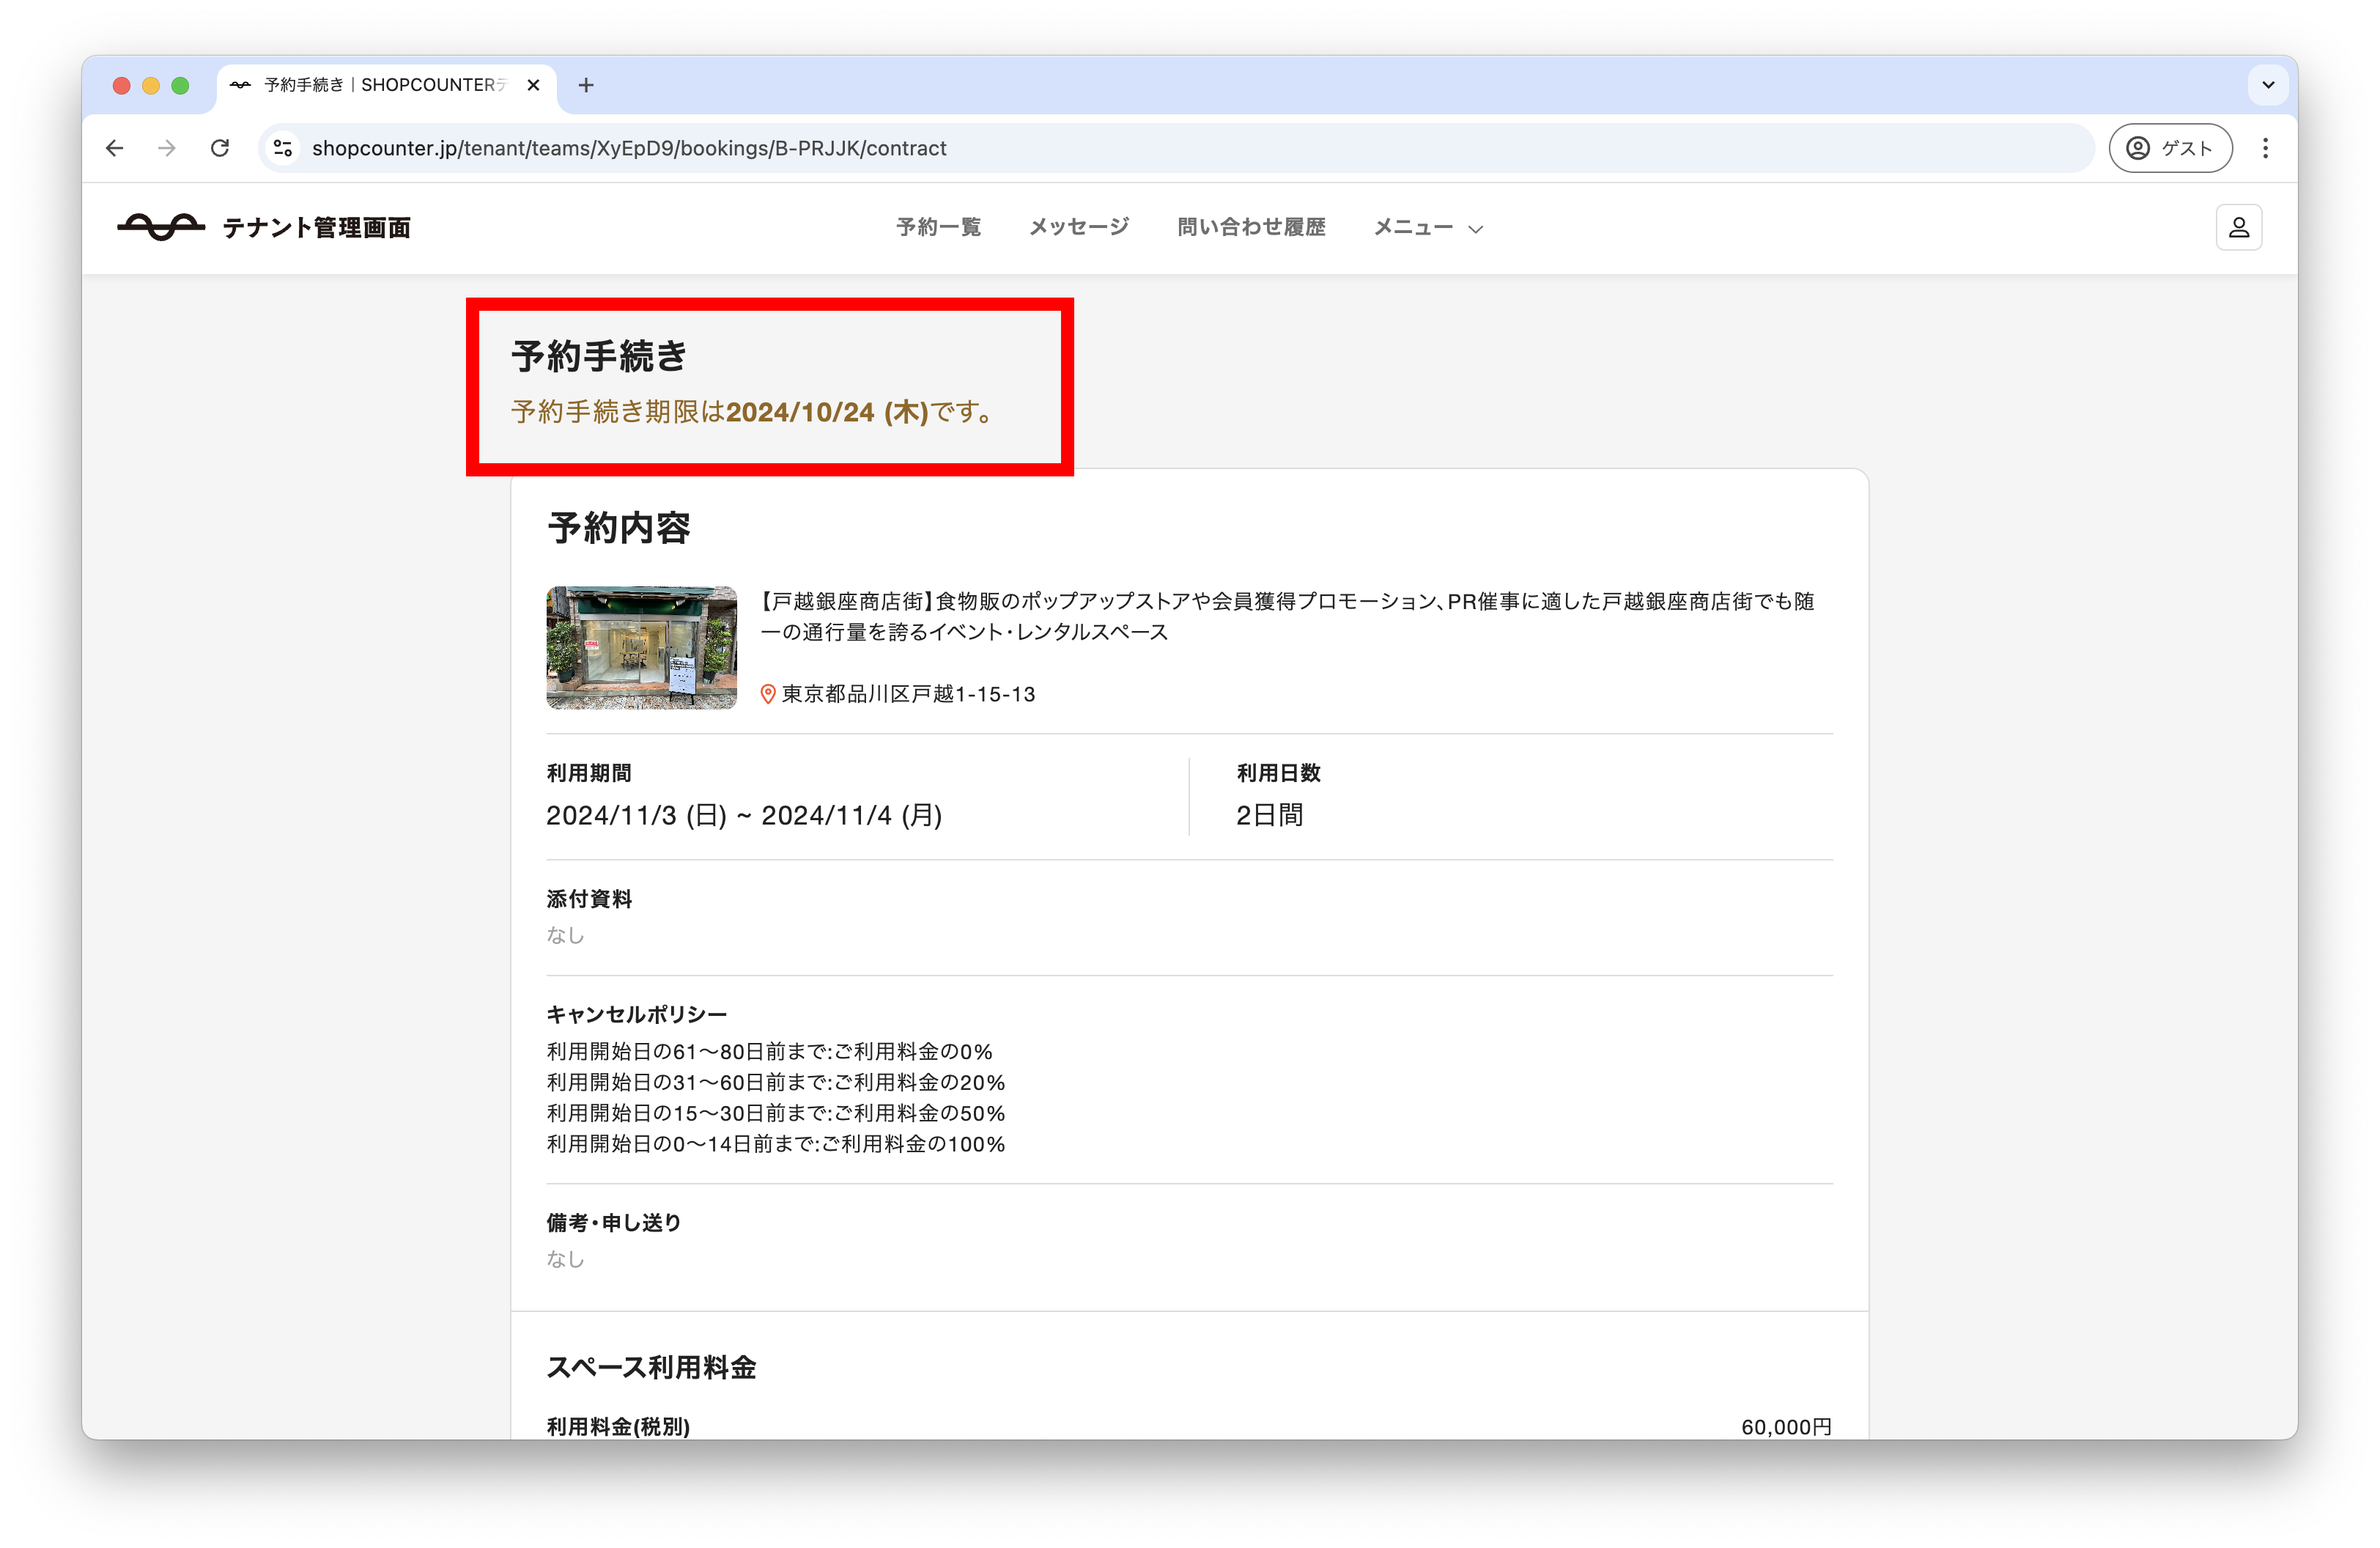
Task: Open 問い合わせ履歴 page
Action: tap(1251, 227)
